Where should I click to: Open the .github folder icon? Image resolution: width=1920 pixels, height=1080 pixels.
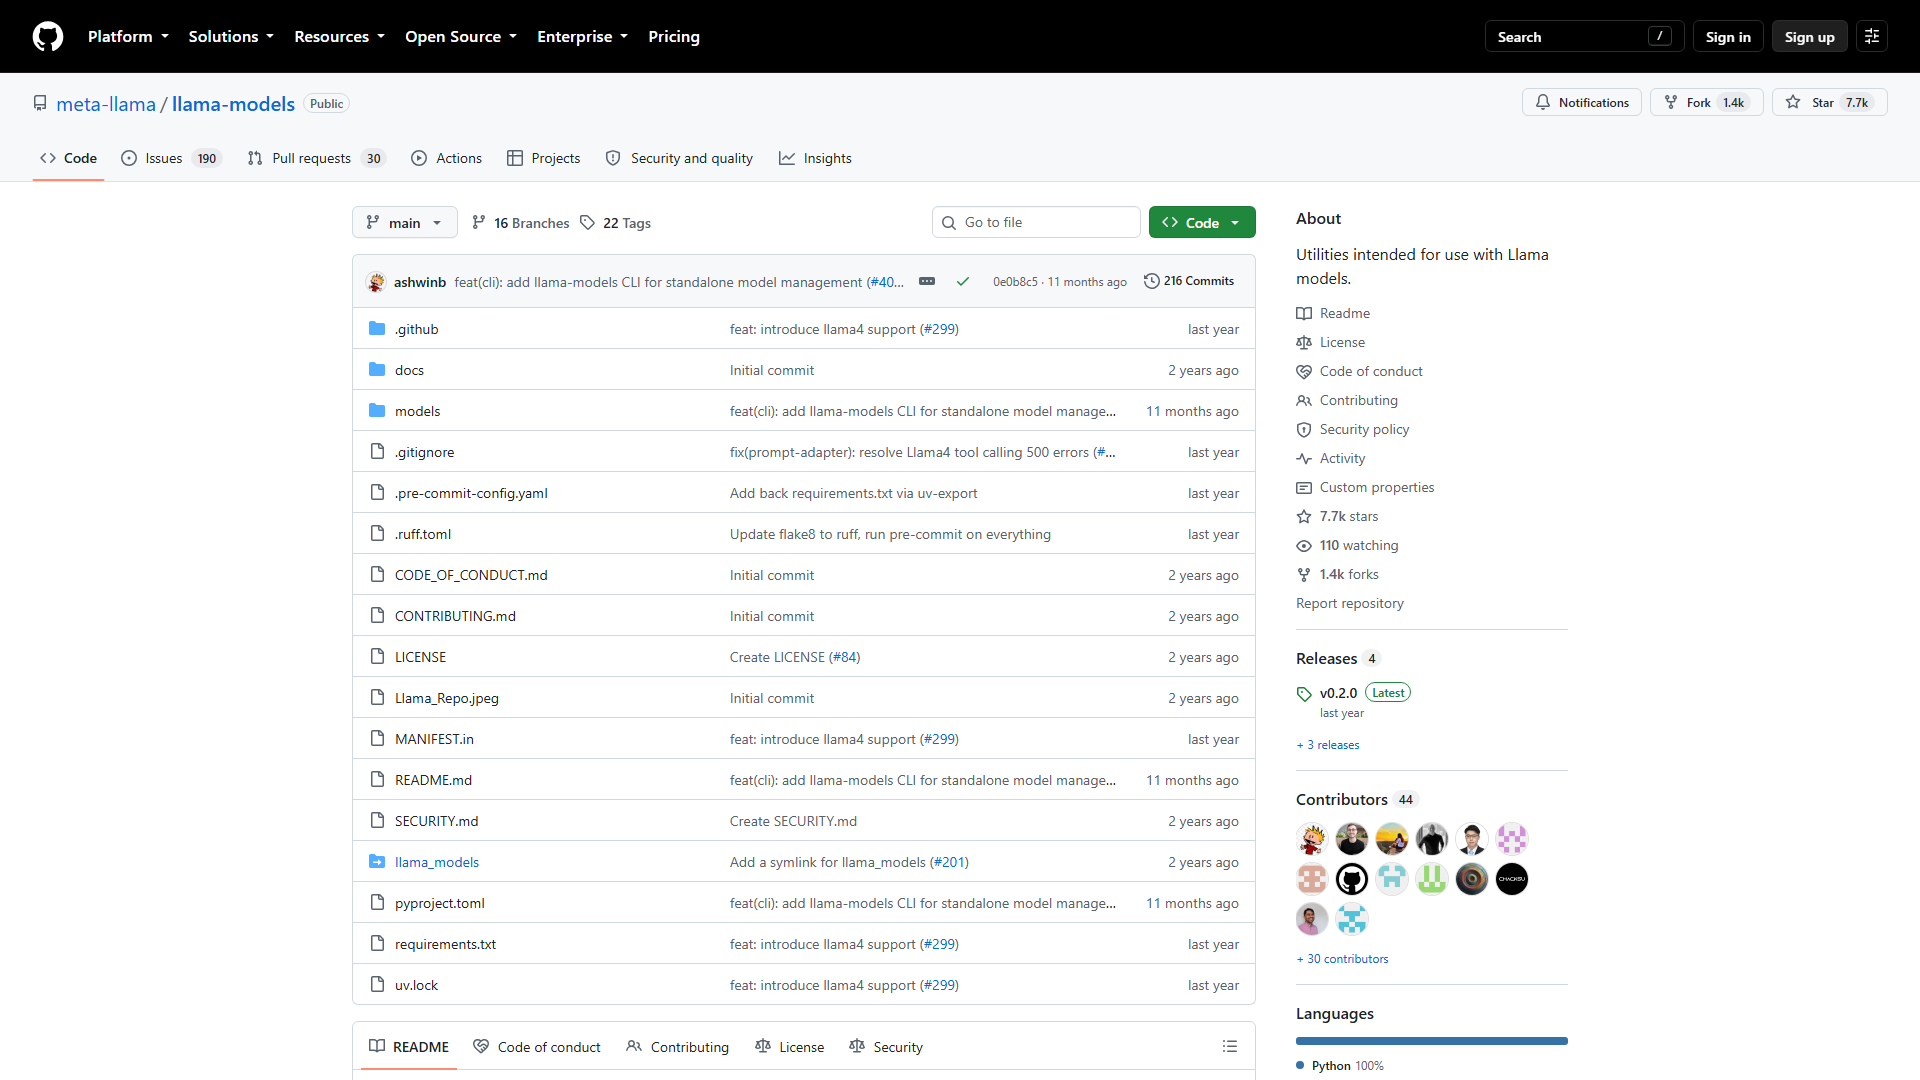tap(377, 329)
